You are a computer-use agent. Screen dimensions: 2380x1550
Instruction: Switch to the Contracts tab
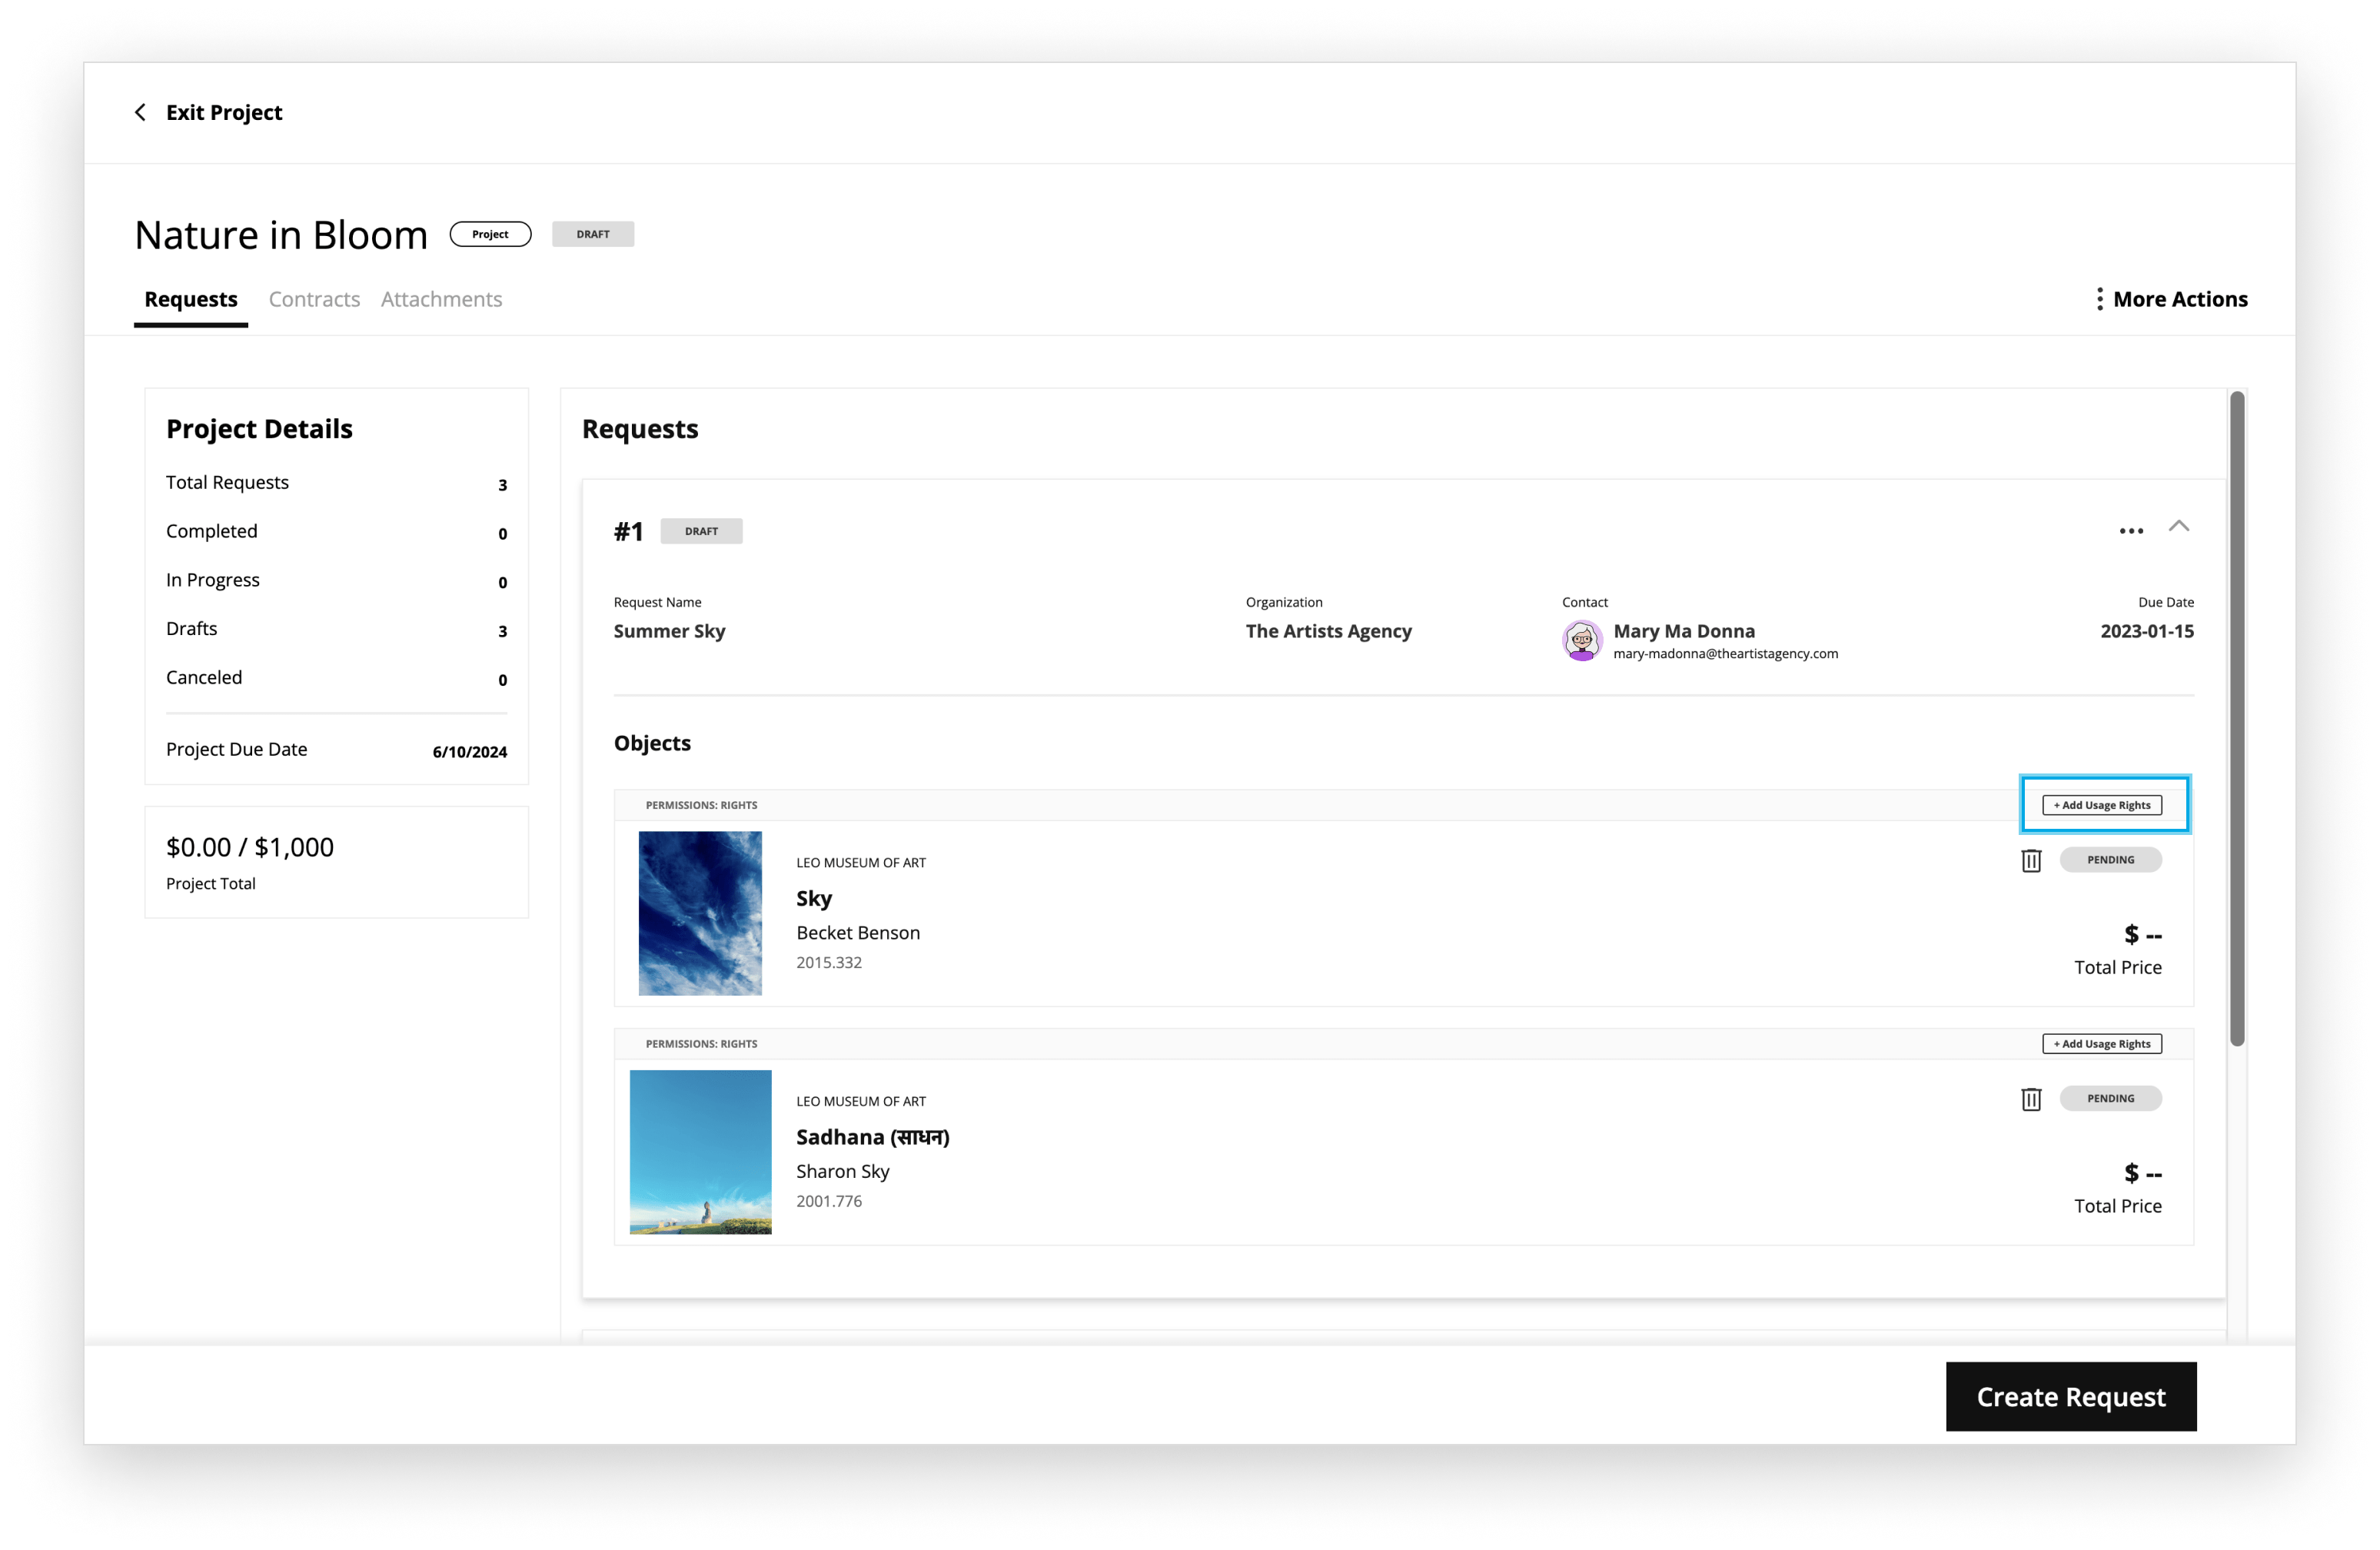[x=314, y=299]
